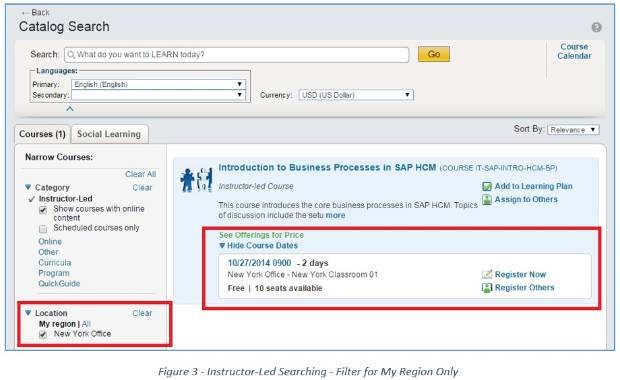Clear the Category filter
This screenshot has width=620, height=380.
(x=142, y=187)
